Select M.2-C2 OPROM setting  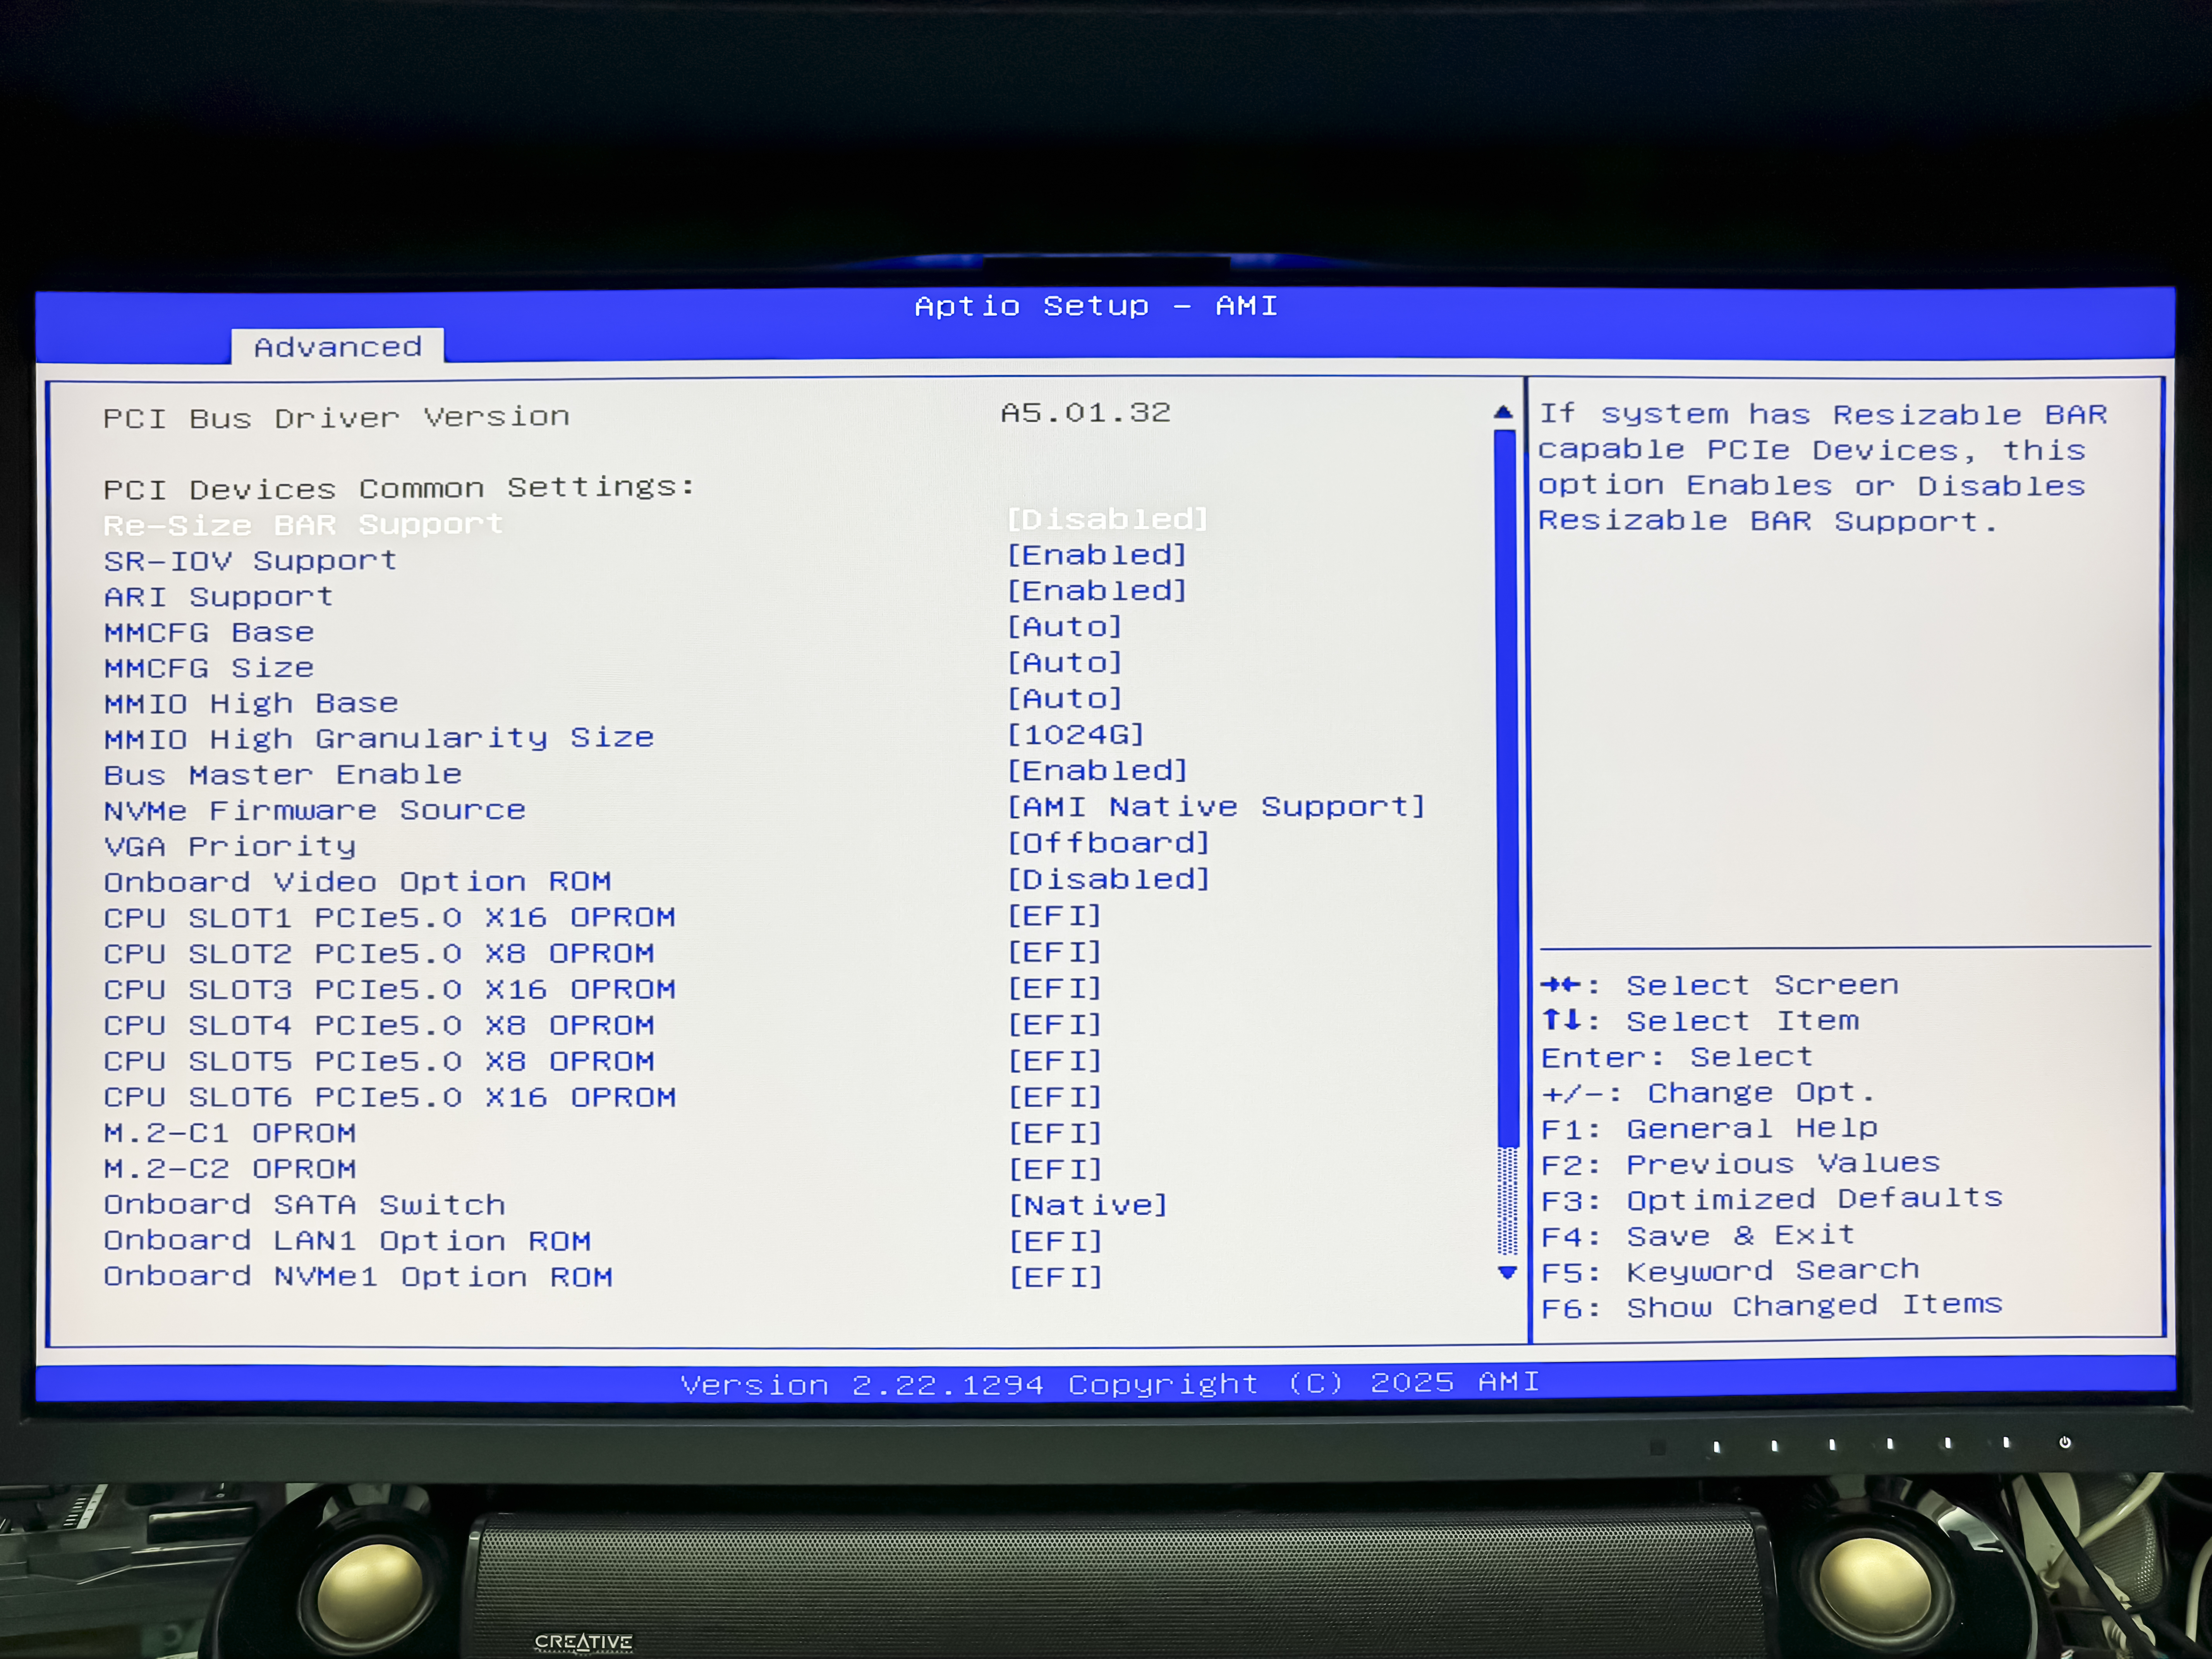230,1170
